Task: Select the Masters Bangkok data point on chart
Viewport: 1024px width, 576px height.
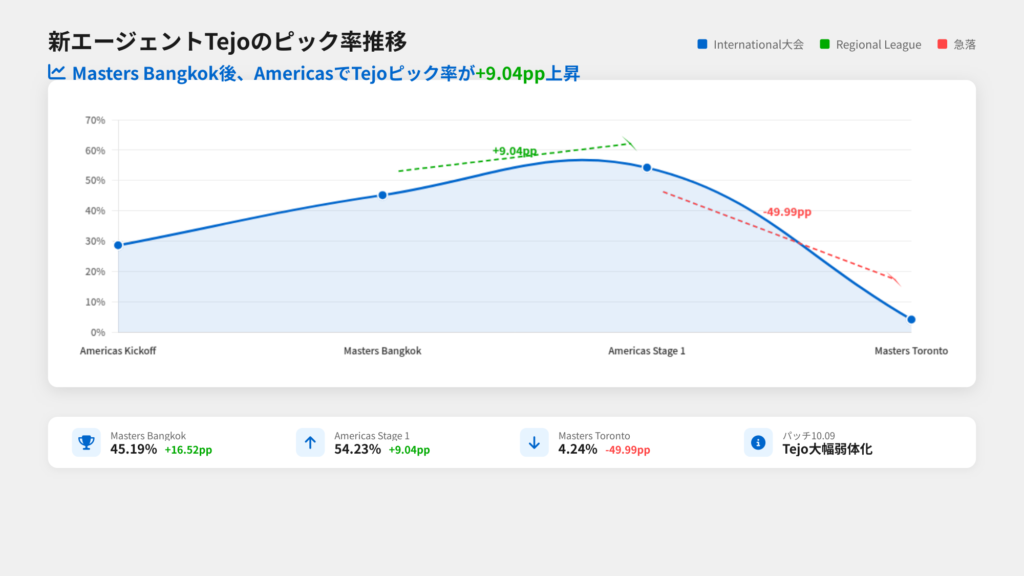Action: click(x=382, y=195)
